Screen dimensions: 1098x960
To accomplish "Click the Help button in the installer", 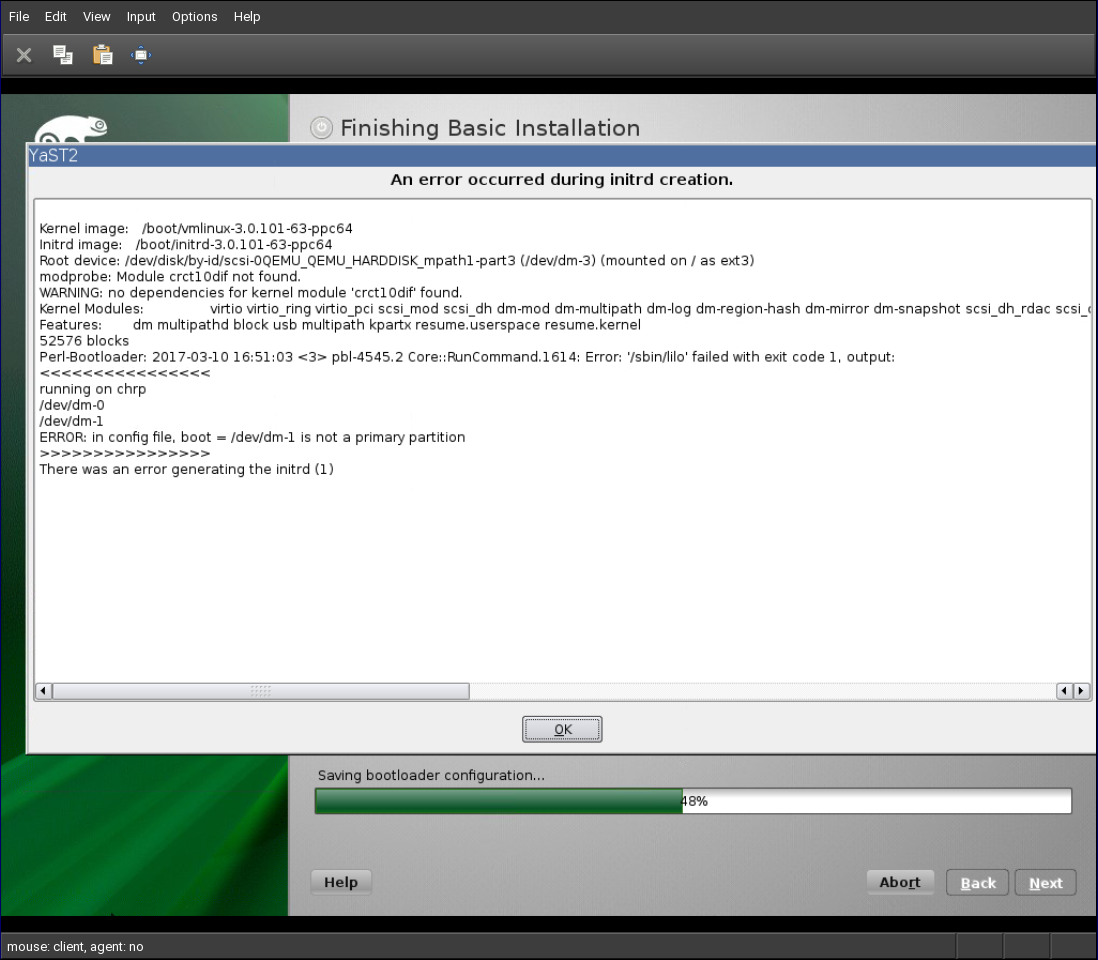I will 341,882.
